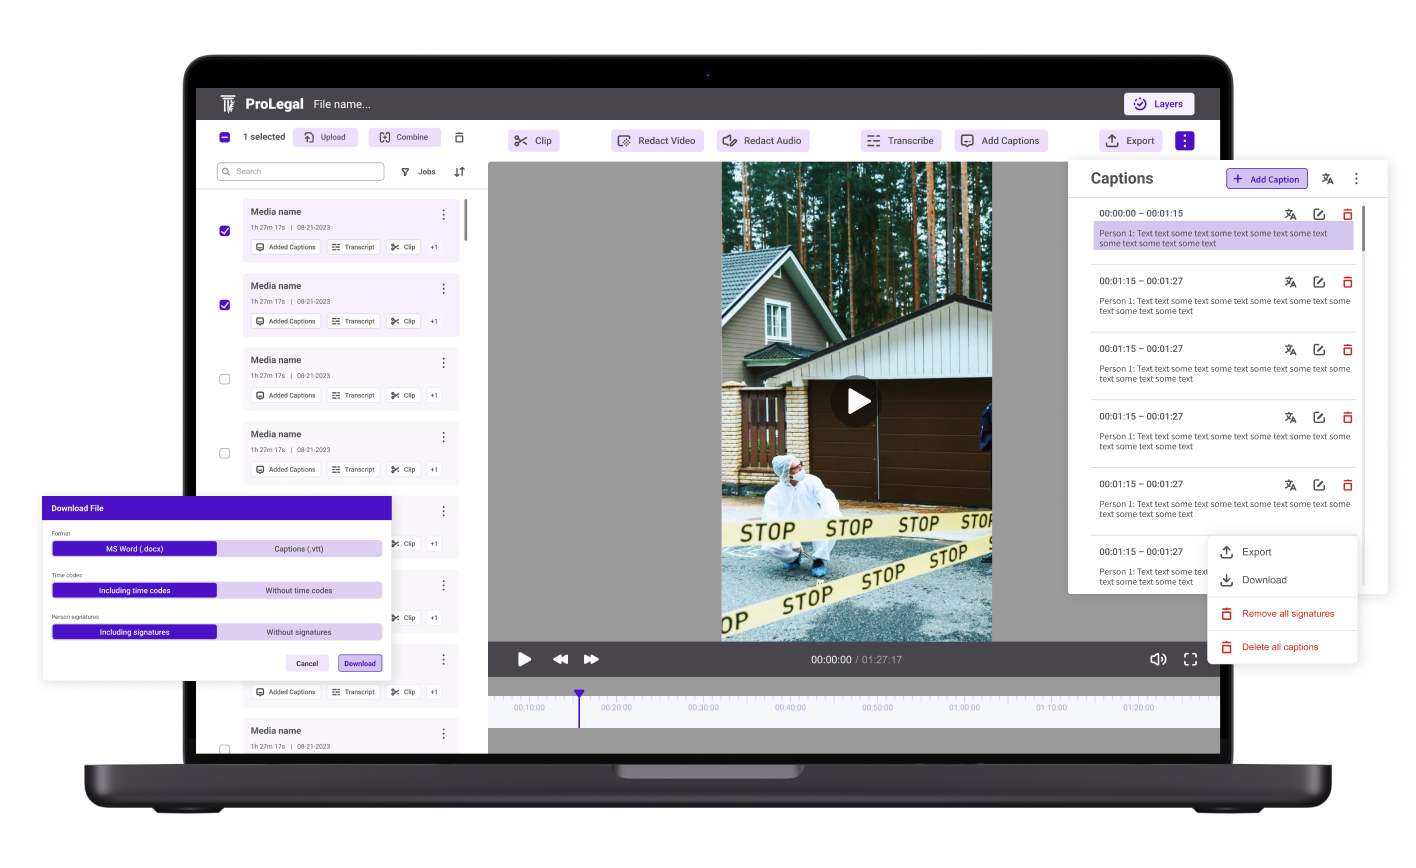Select Redact Audio tool

pyautogui.click(x=763, y=141)
